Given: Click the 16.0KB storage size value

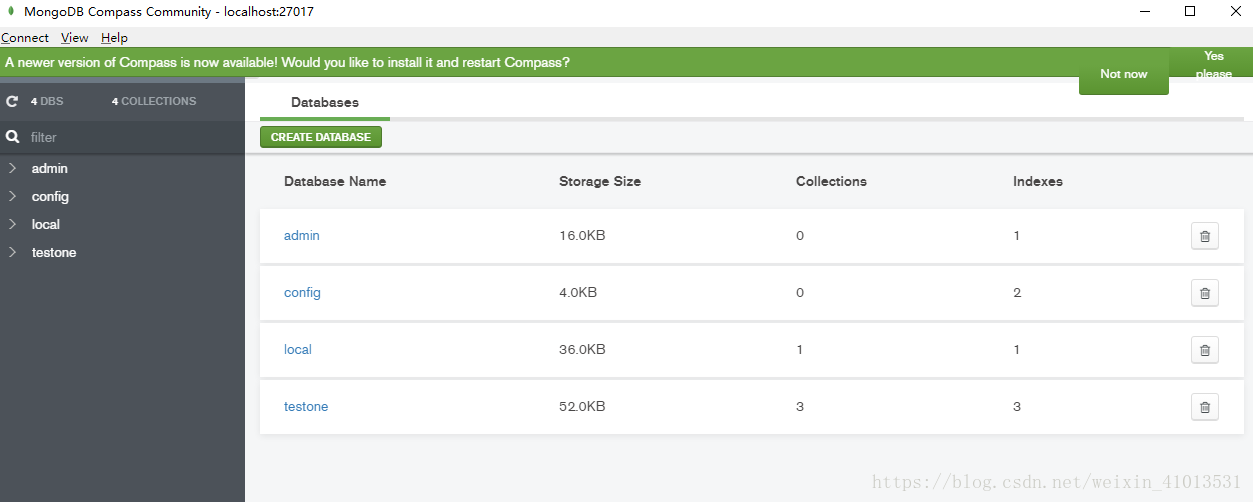Looking at the screenshot, I should click(x=582, y=236).
